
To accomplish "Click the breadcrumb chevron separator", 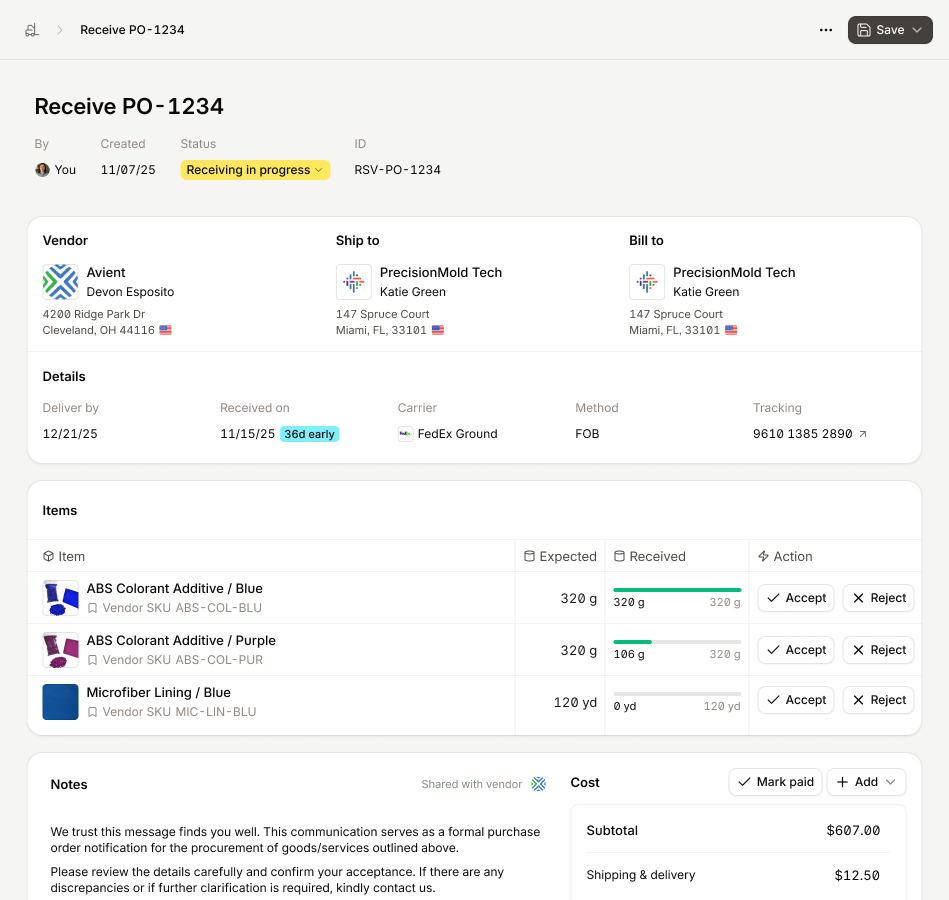I will pos(59,30).
